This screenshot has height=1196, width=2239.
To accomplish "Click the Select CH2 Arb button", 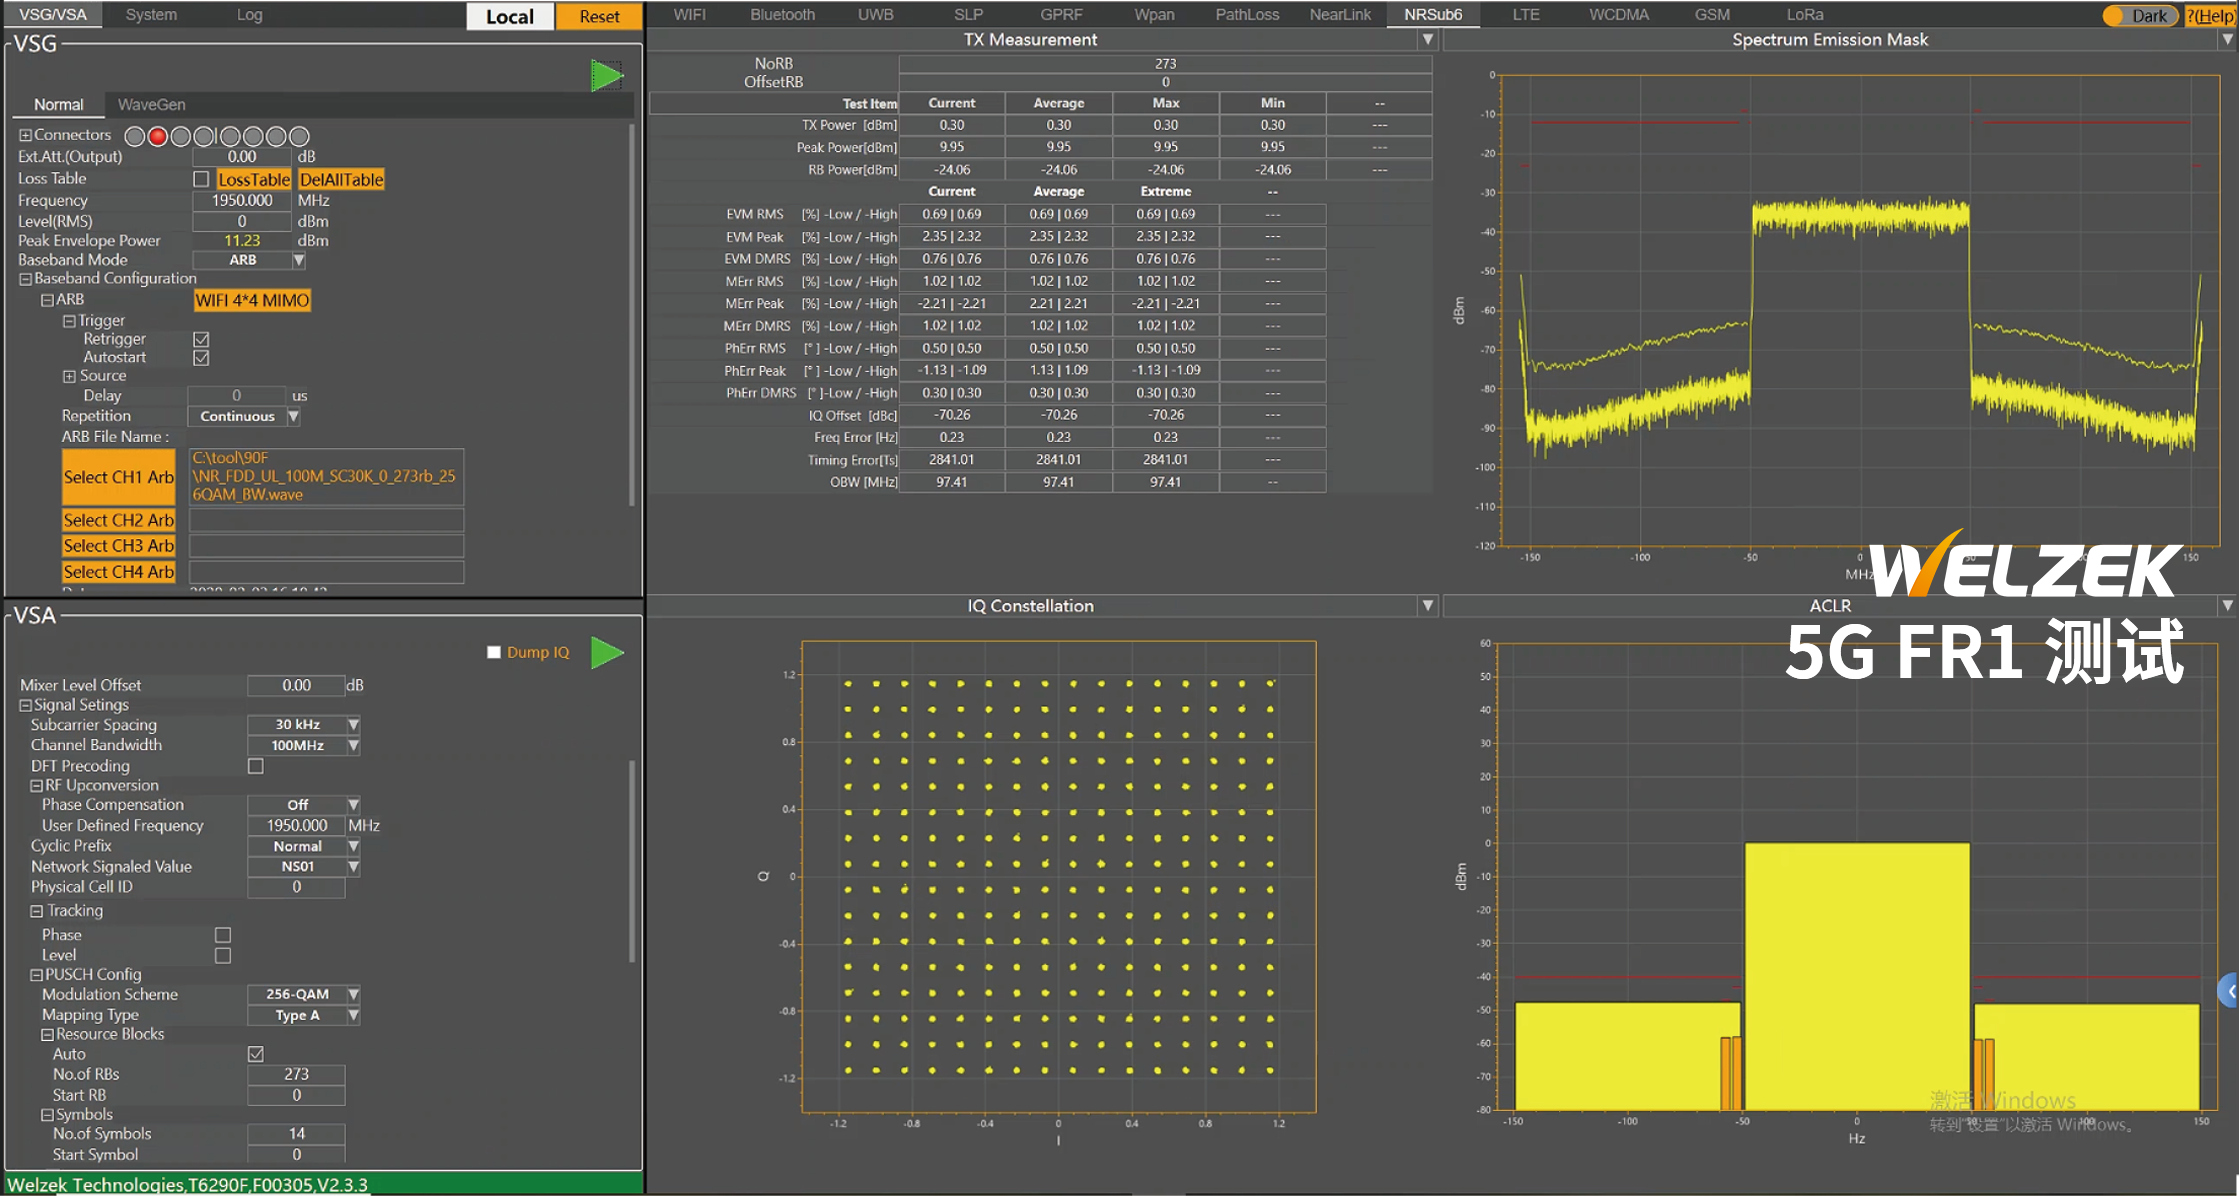I will pyautogui.click(x=118, y=520).
